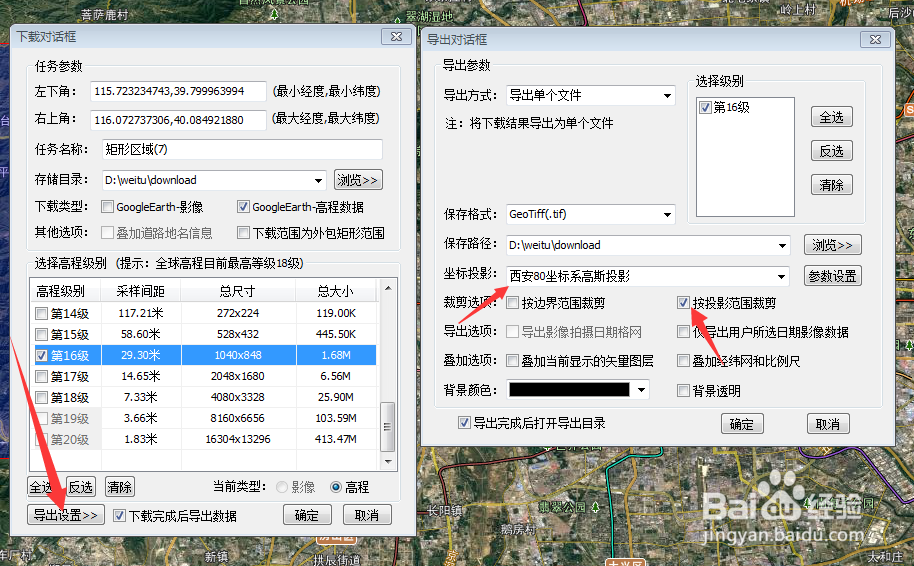Click 清除 in export level selection
The image size is (914, 566).
tap(832, 185)
